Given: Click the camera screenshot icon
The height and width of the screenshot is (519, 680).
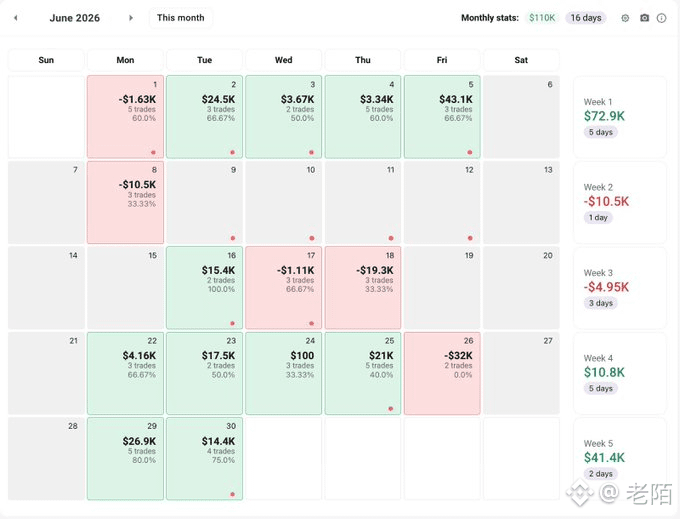Looking at the screenshot, I should pos(644,18).
